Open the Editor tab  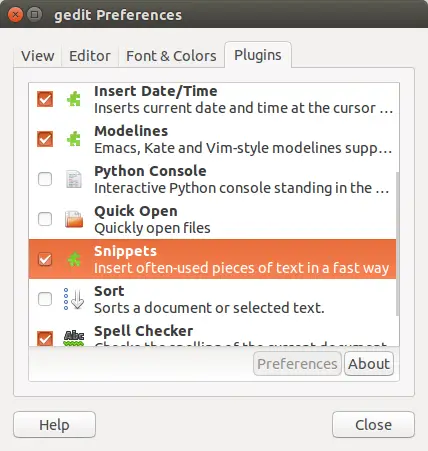90,56
